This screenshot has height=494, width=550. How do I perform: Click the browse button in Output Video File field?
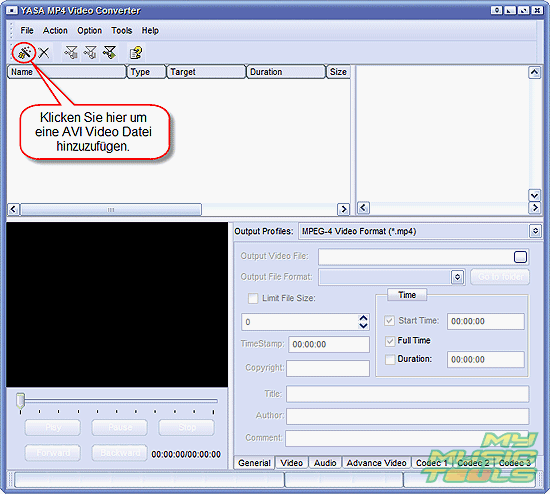tap(520, 257)
